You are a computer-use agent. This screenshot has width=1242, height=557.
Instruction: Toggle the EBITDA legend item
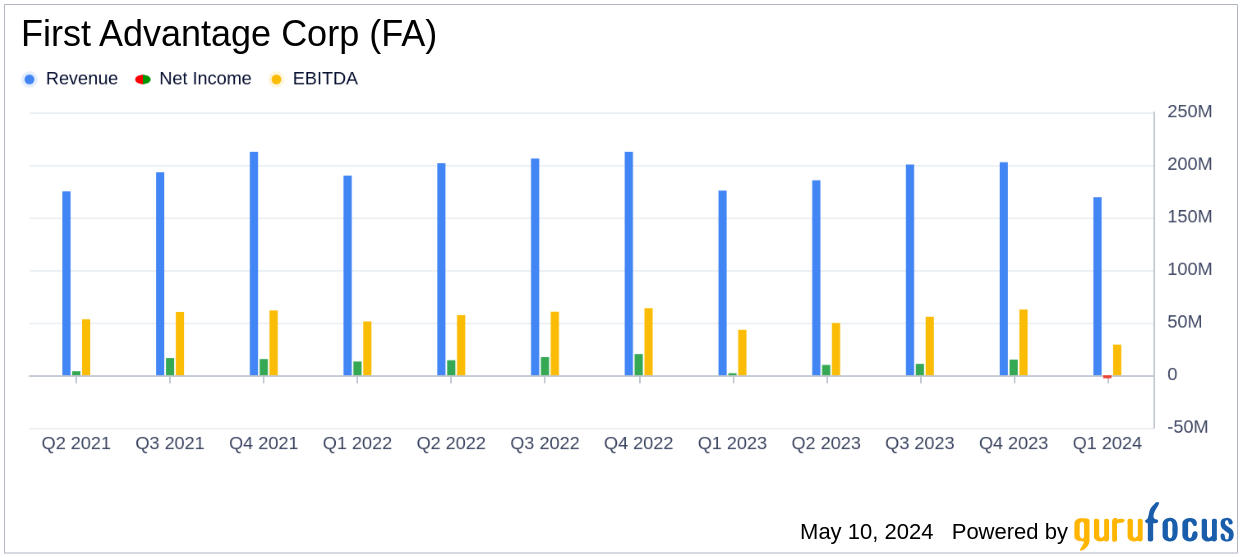pyautogui.click(x=314, y=79)
